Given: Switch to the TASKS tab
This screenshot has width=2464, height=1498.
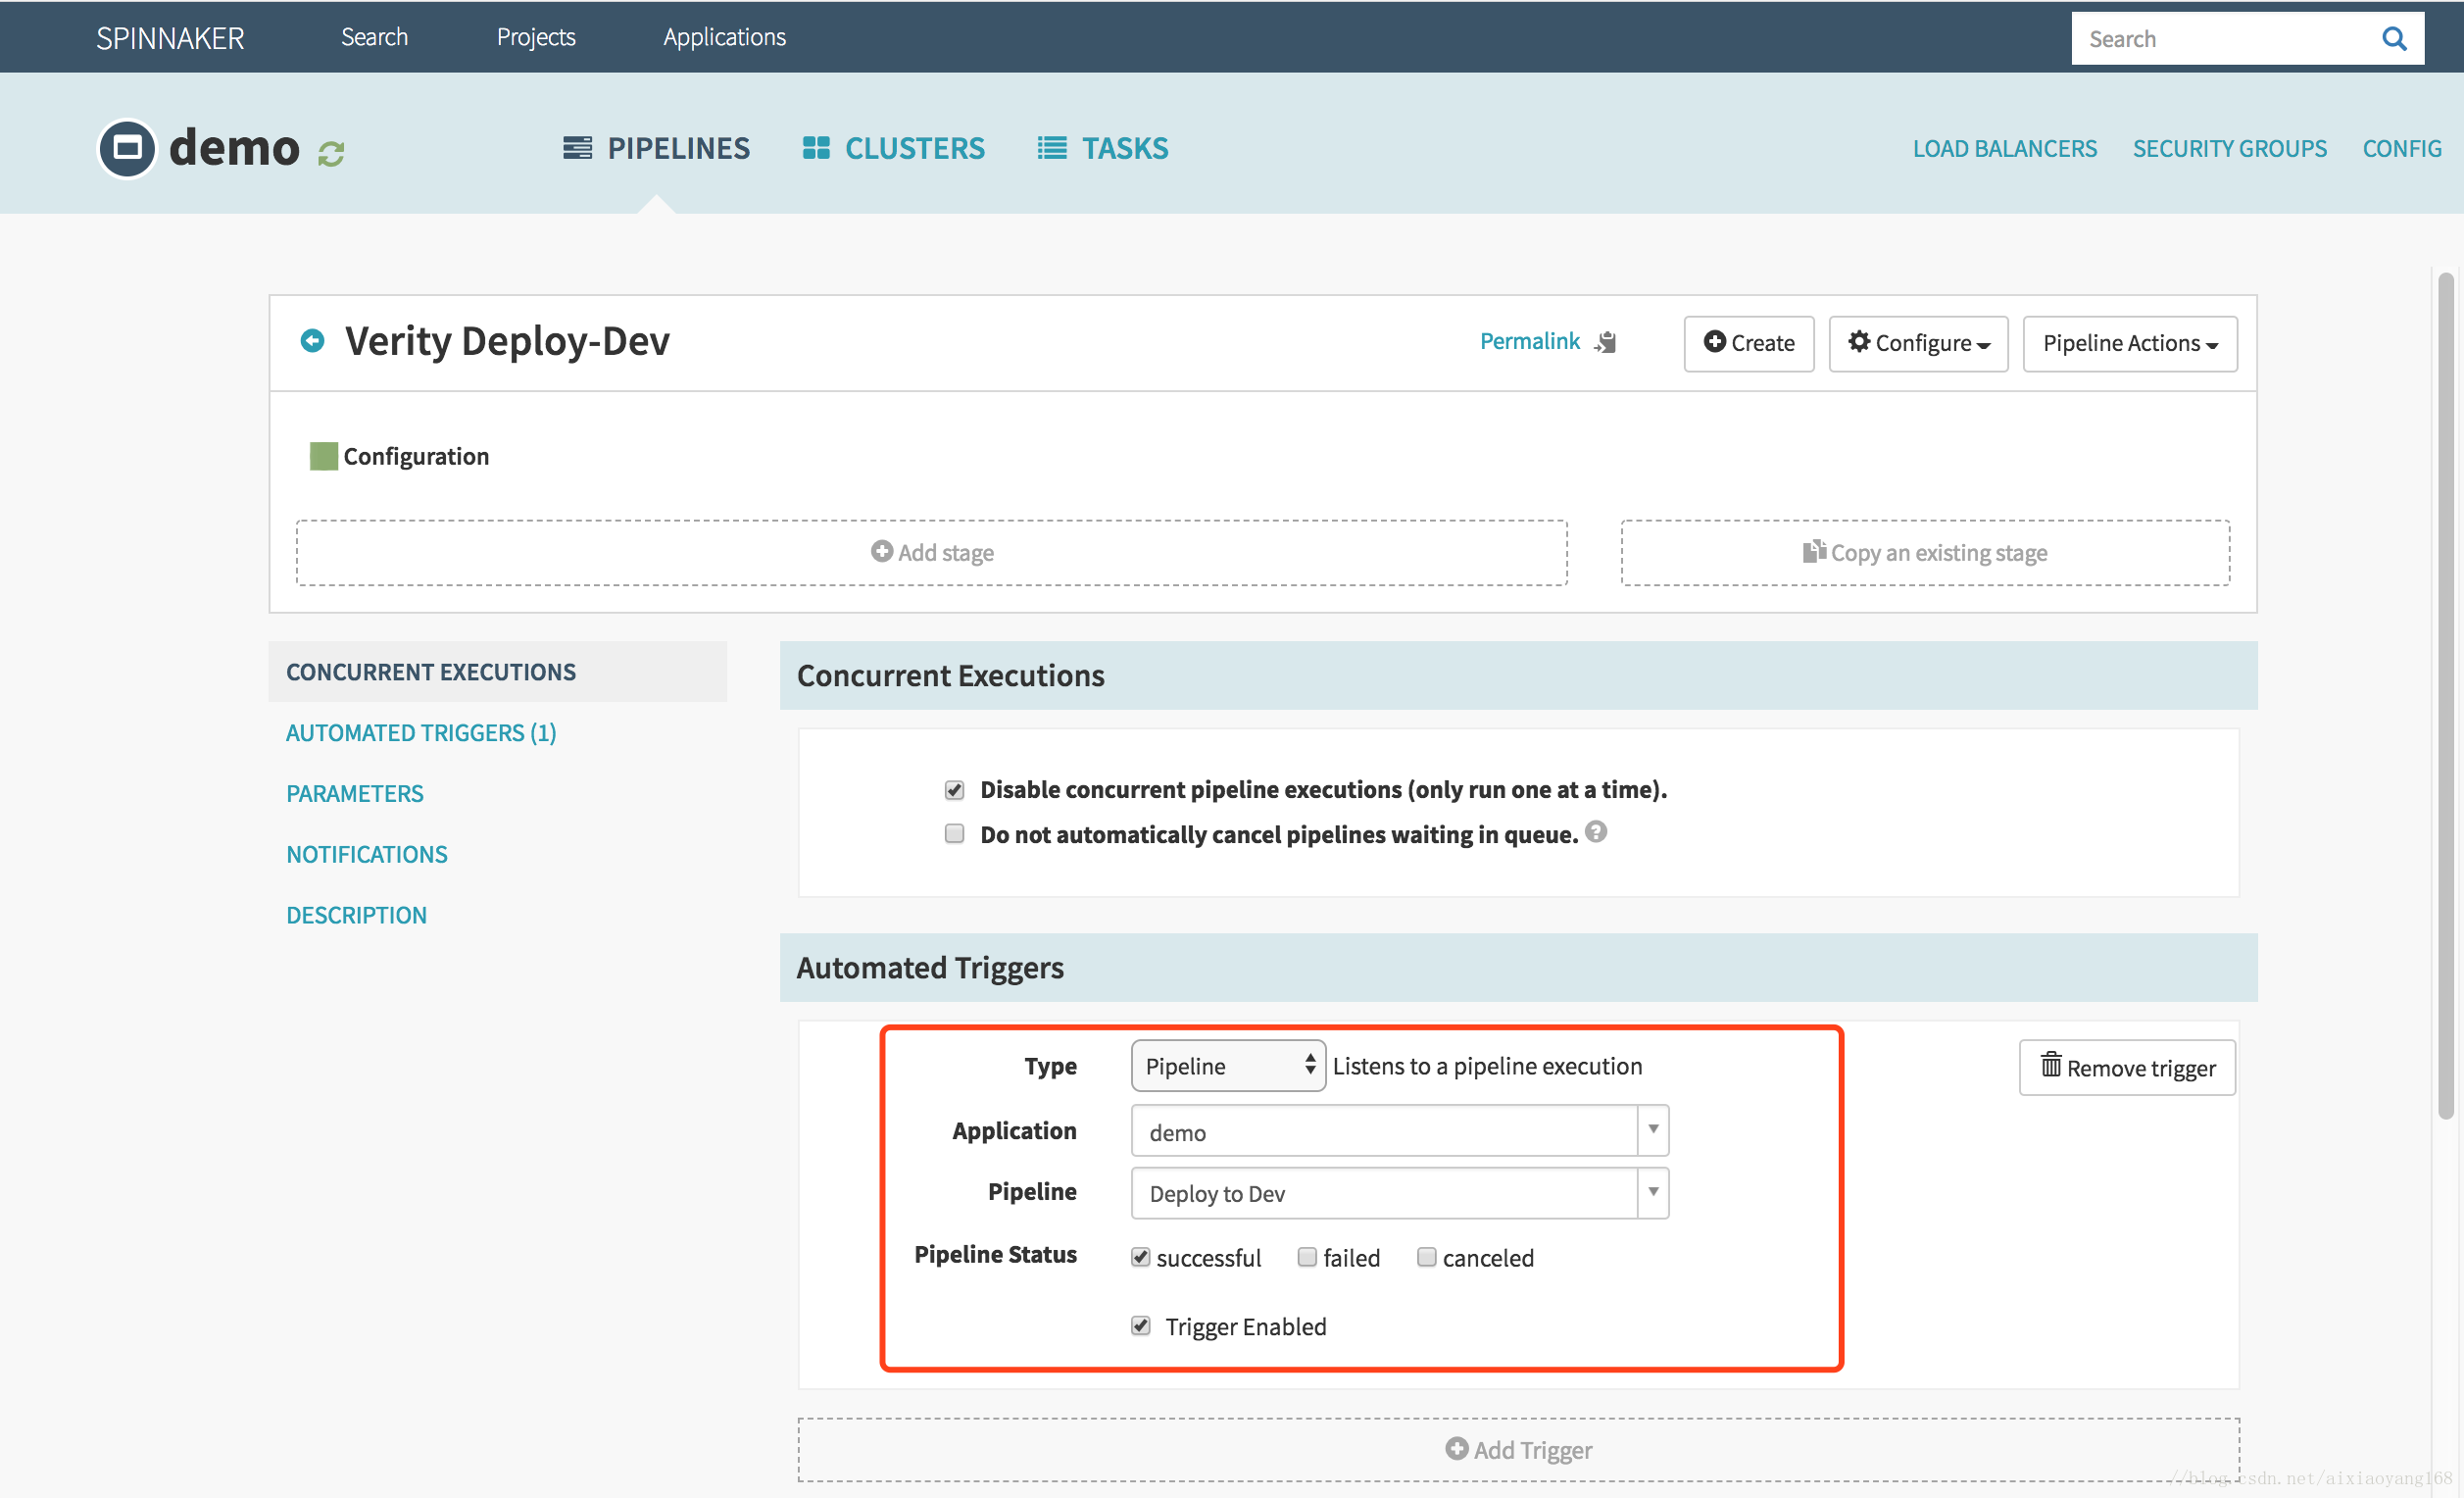Looking at the screenshot, I should click(1102, 148).
